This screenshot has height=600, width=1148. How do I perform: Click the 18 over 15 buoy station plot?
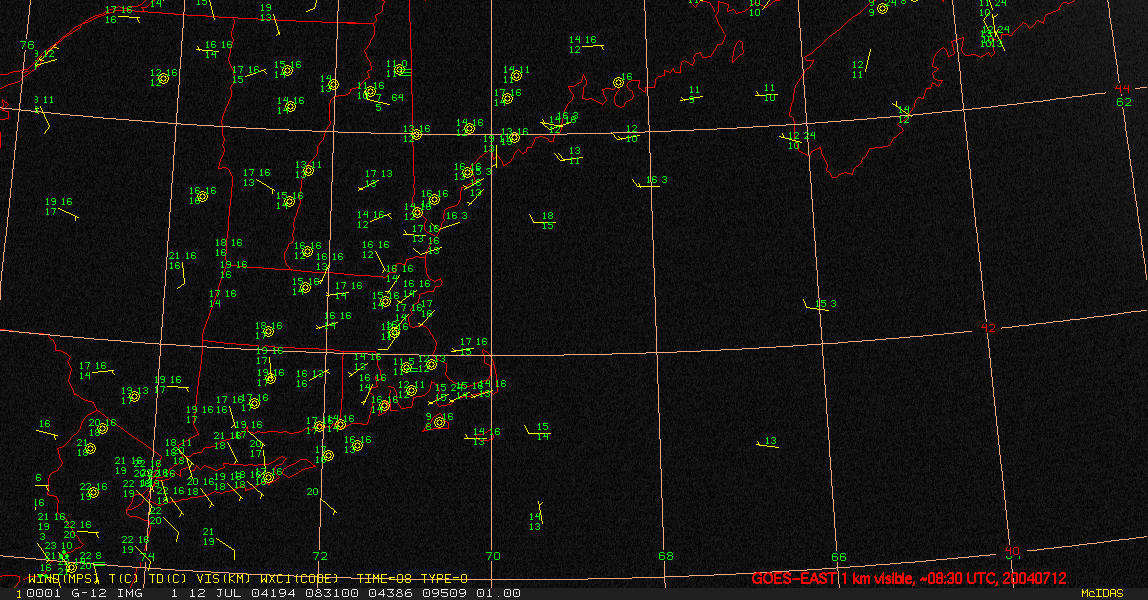pyautogui.click(x=543, y=220)
